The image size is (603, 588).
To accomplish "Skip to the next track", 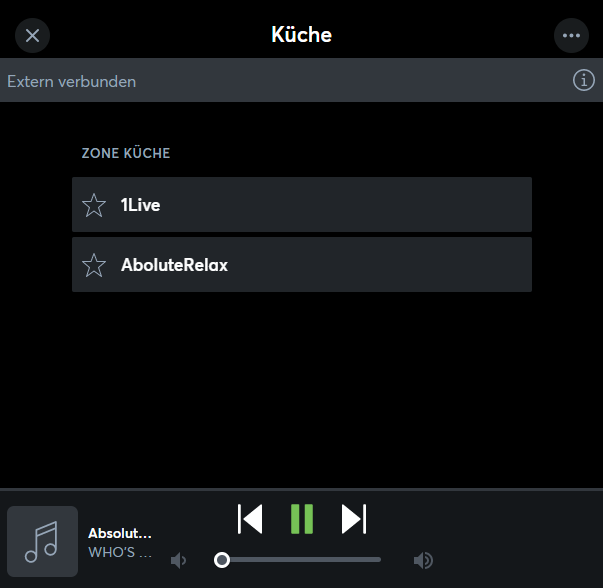I will (x=354, y=519).
